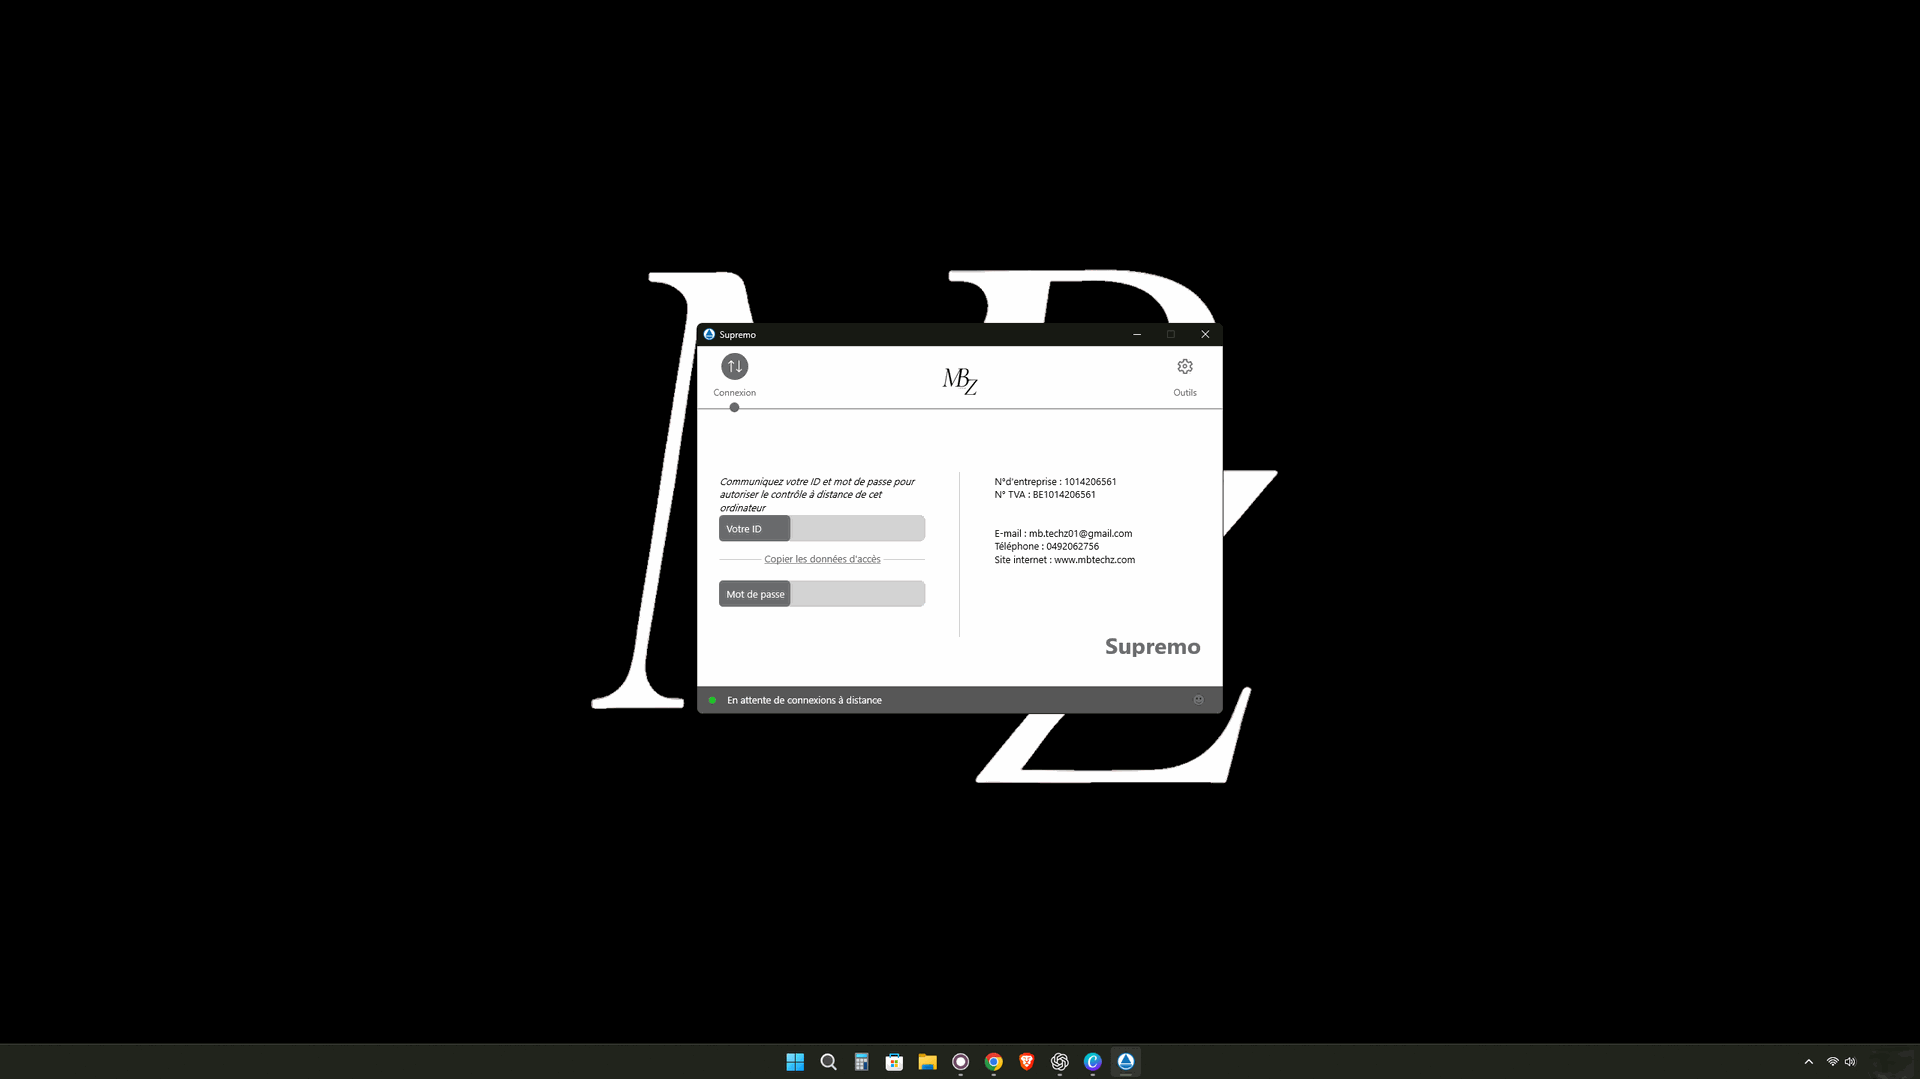Image resolution: width=1920 pixels, height=1079 pixels.
Task: Switch to ChatGPT app in the taskbar
Action: 1059,1062
